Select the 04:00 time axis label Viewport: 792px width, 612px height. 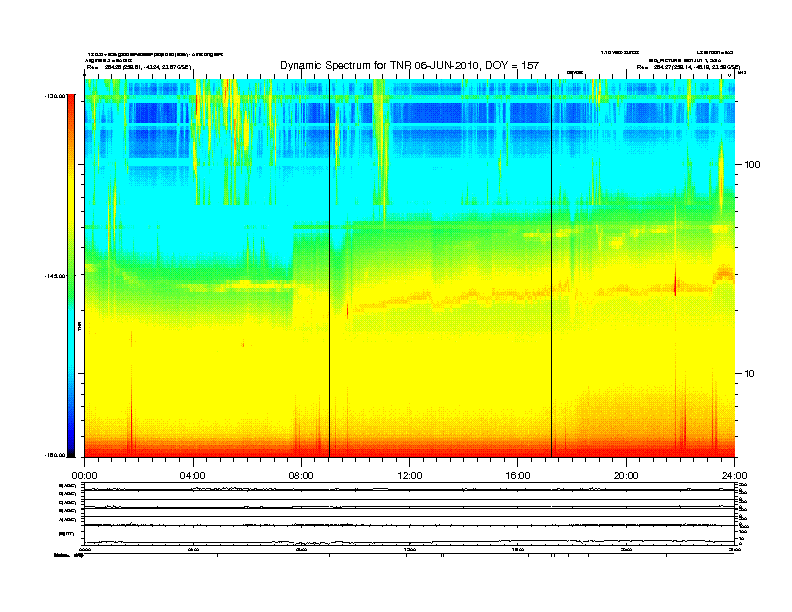tap(193, 475)
